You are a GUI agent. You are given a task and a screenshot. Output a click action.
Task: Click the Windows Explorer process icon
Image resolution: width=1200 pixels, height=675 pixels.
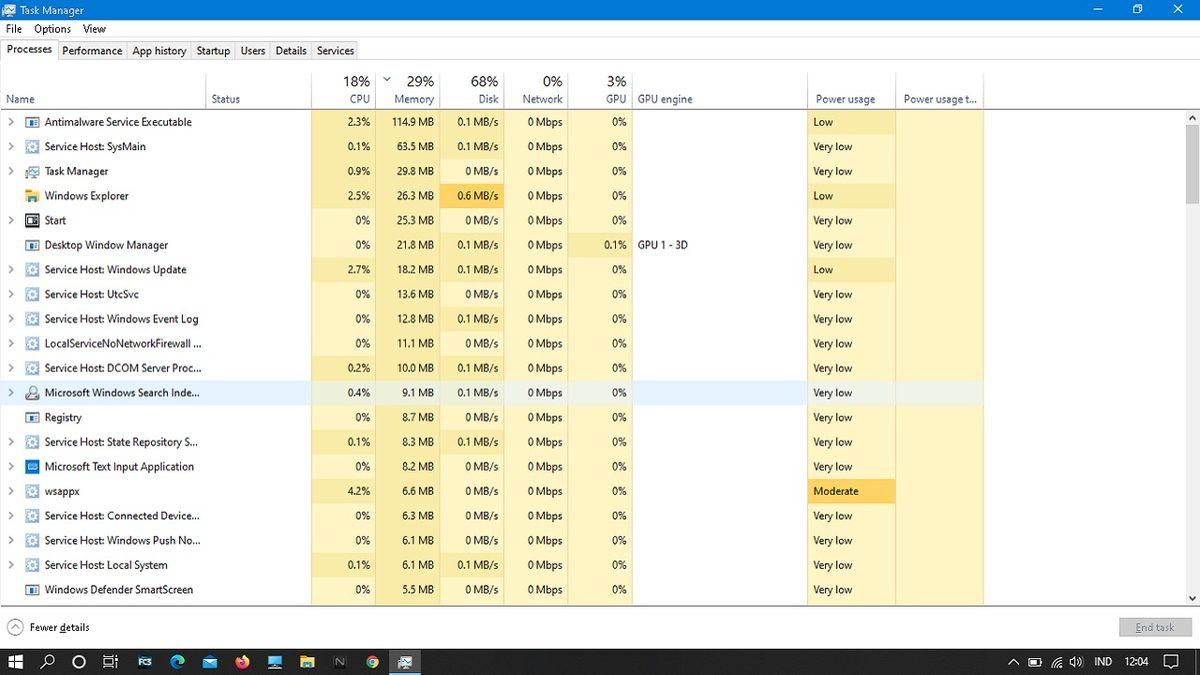[x=33, y=196]
